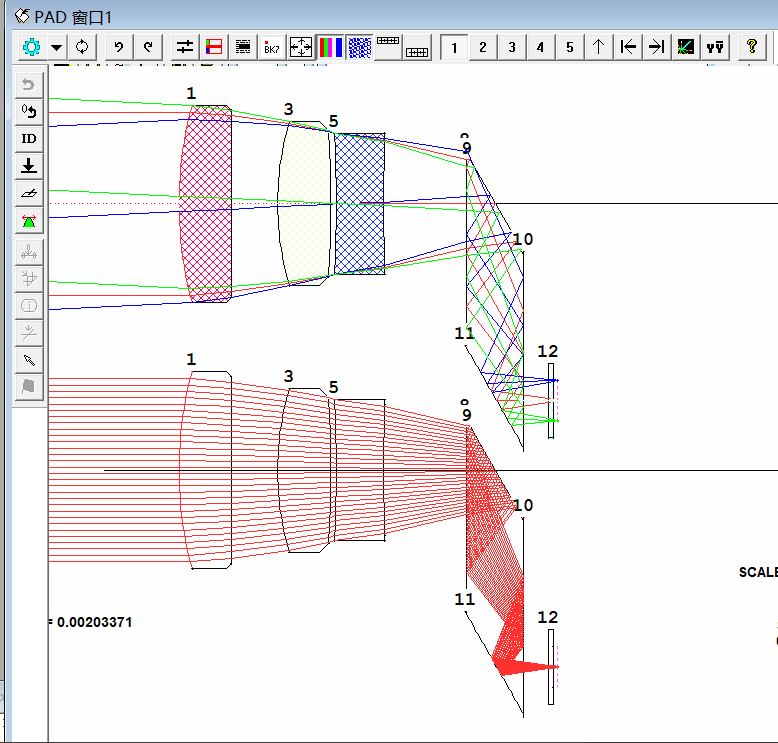Open the BK7 glass table icon
Image resolution: width=778 pixels, height=743 pixels.
272,47
